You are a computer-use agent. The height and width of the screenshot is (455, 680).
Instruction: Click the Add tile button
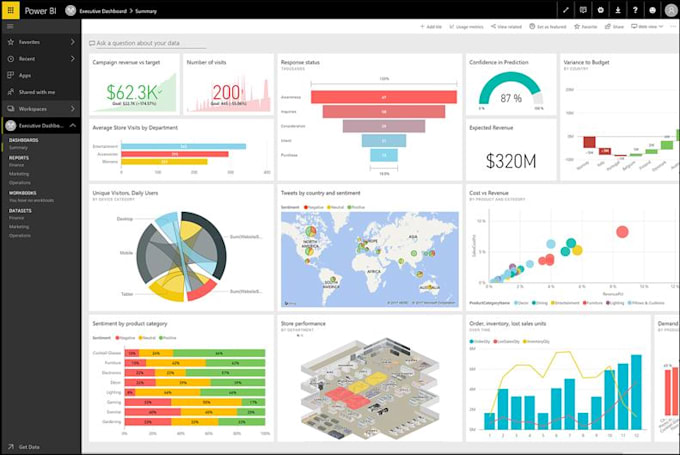431,26
